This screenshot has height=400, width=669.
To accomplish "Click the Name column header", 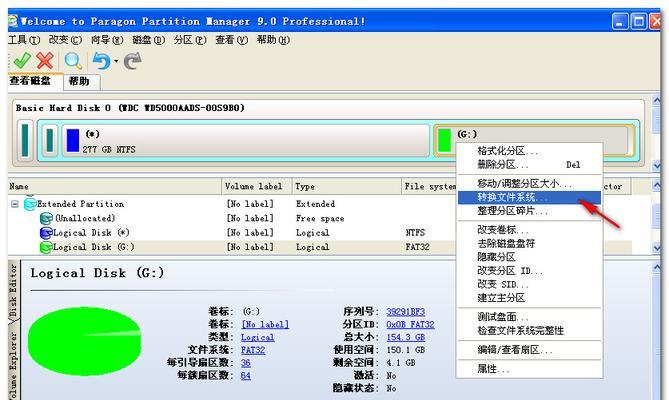I will click(115, 186).
